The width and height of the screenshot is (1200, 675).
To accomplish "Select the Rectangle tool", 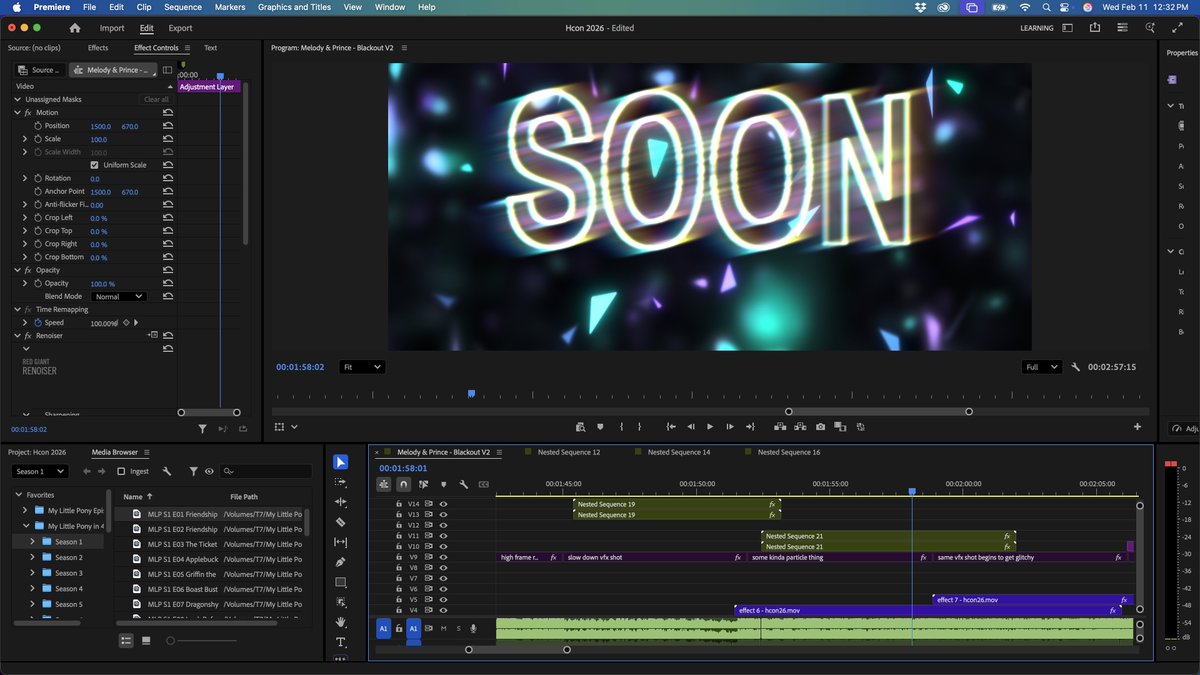I will (340, 582).
